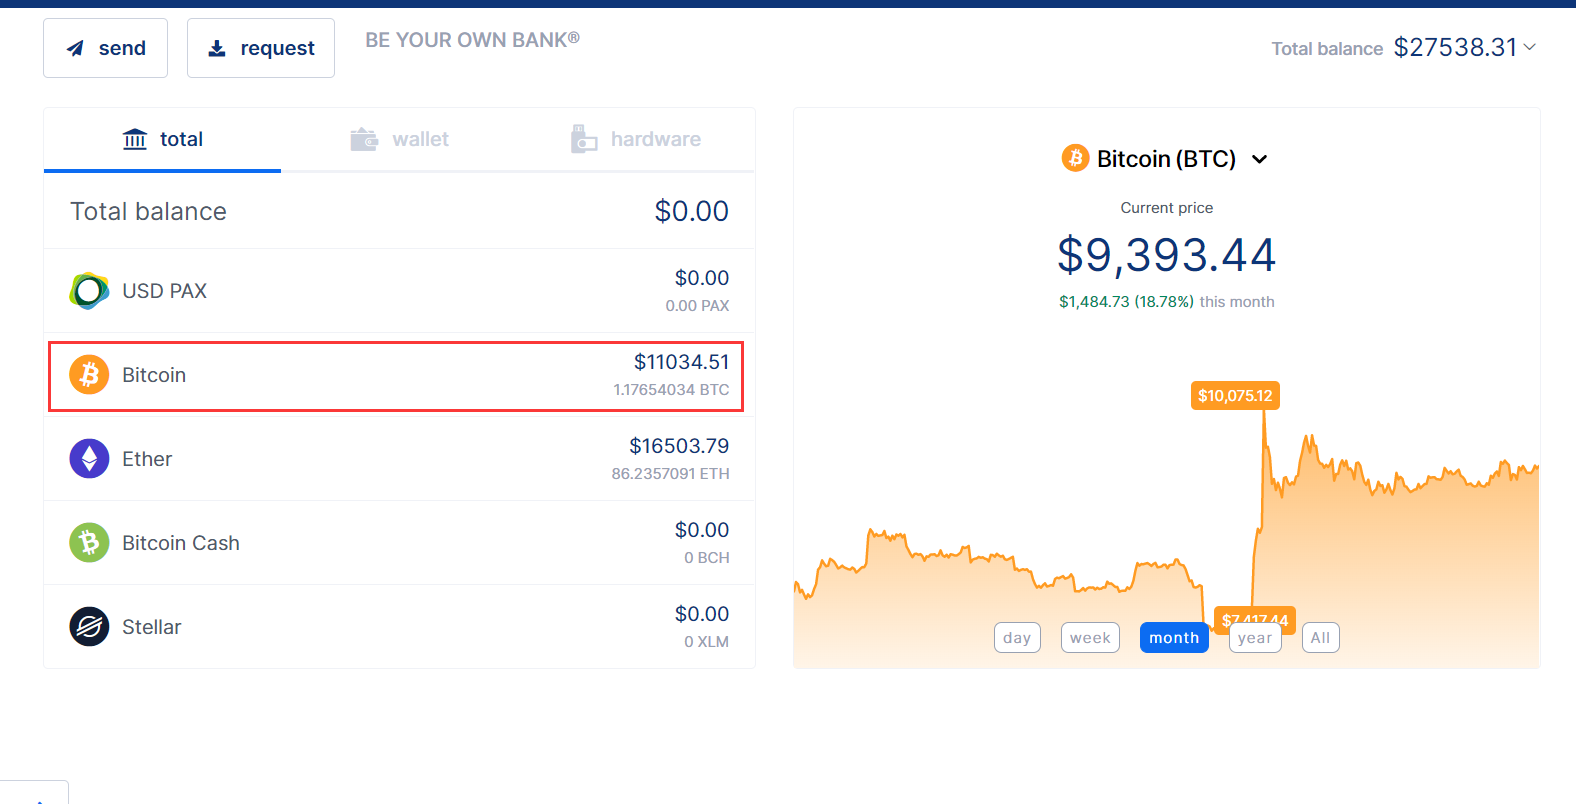
Task: Click the Stellar coin icon
Action: [89, 626]
